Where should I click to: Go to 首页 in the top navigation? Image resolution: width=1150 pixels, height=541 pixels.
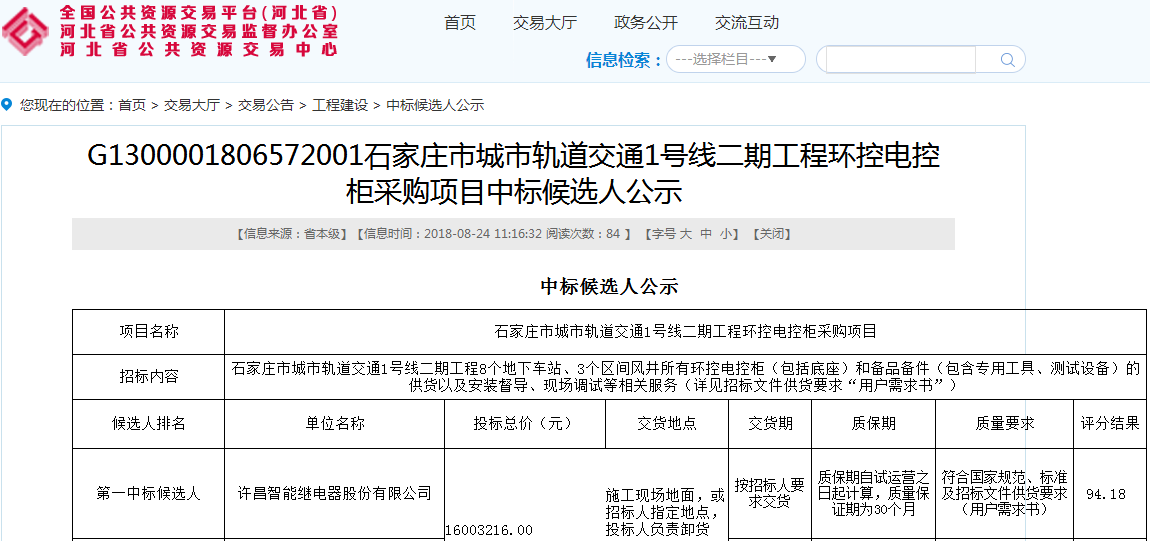[460, 23]
